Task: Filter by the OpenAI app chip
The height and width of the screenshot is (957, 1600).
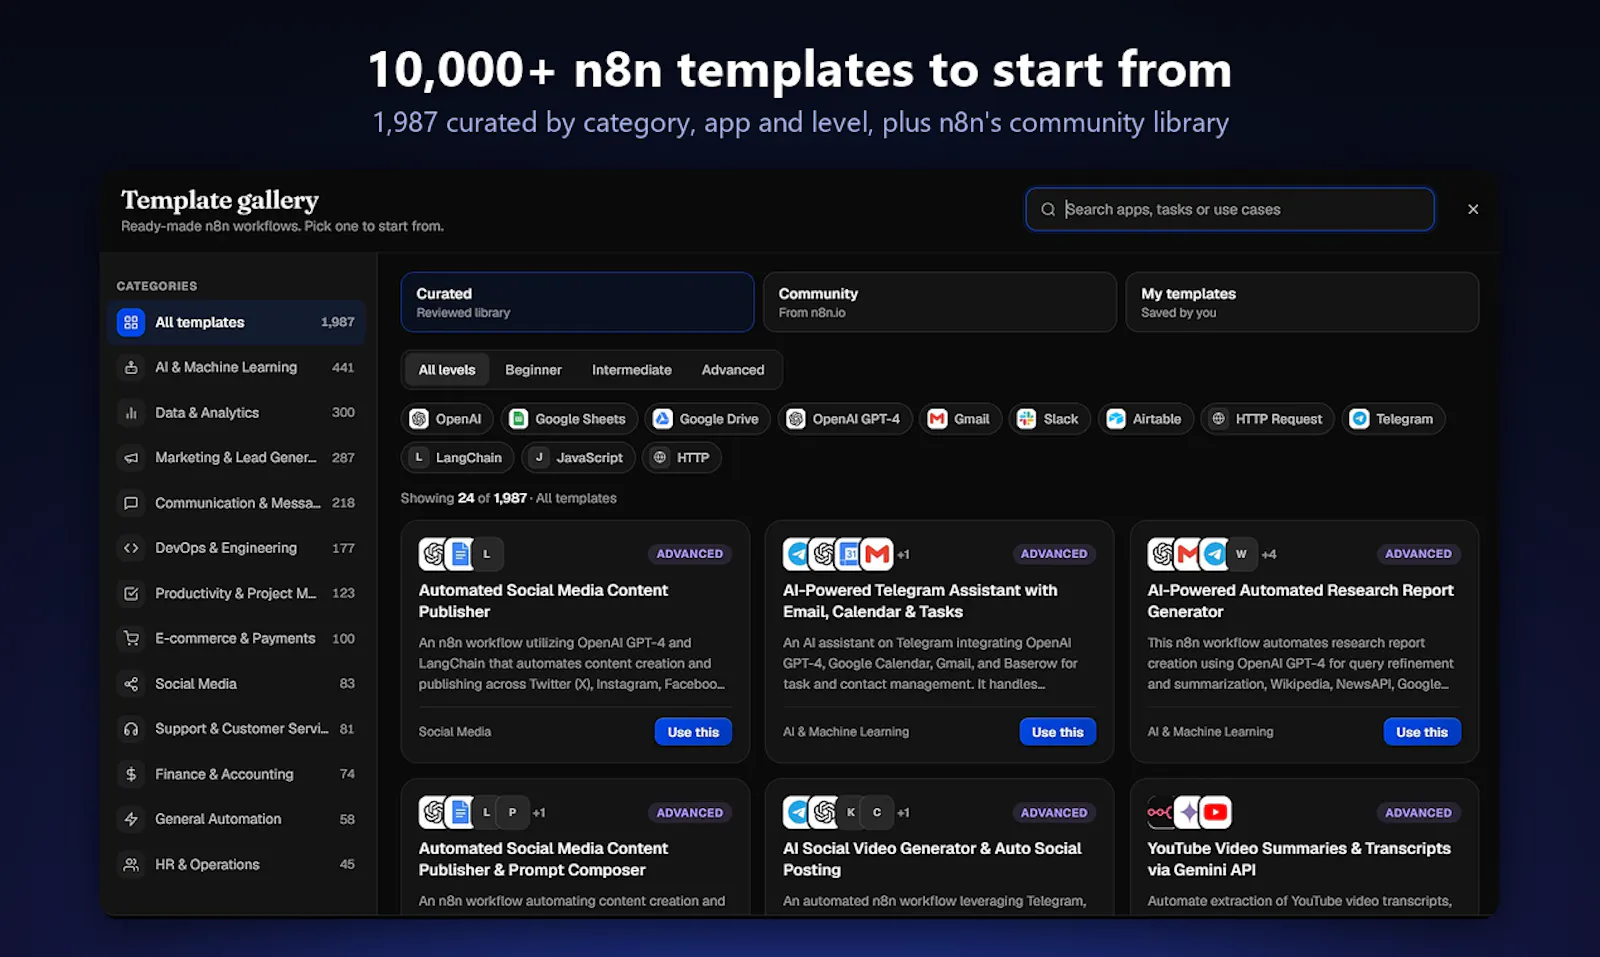Action: point(447,419)
